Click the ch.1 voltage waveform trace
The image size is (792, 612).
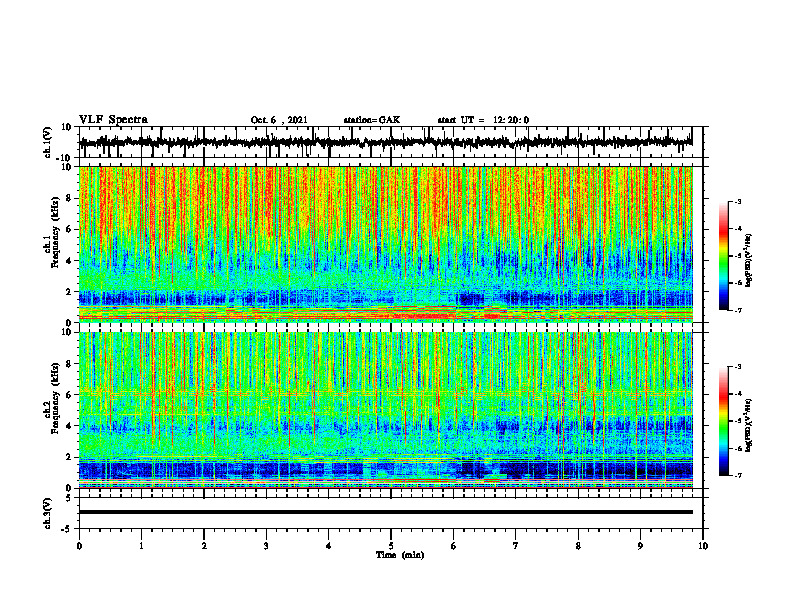point(385,142)
